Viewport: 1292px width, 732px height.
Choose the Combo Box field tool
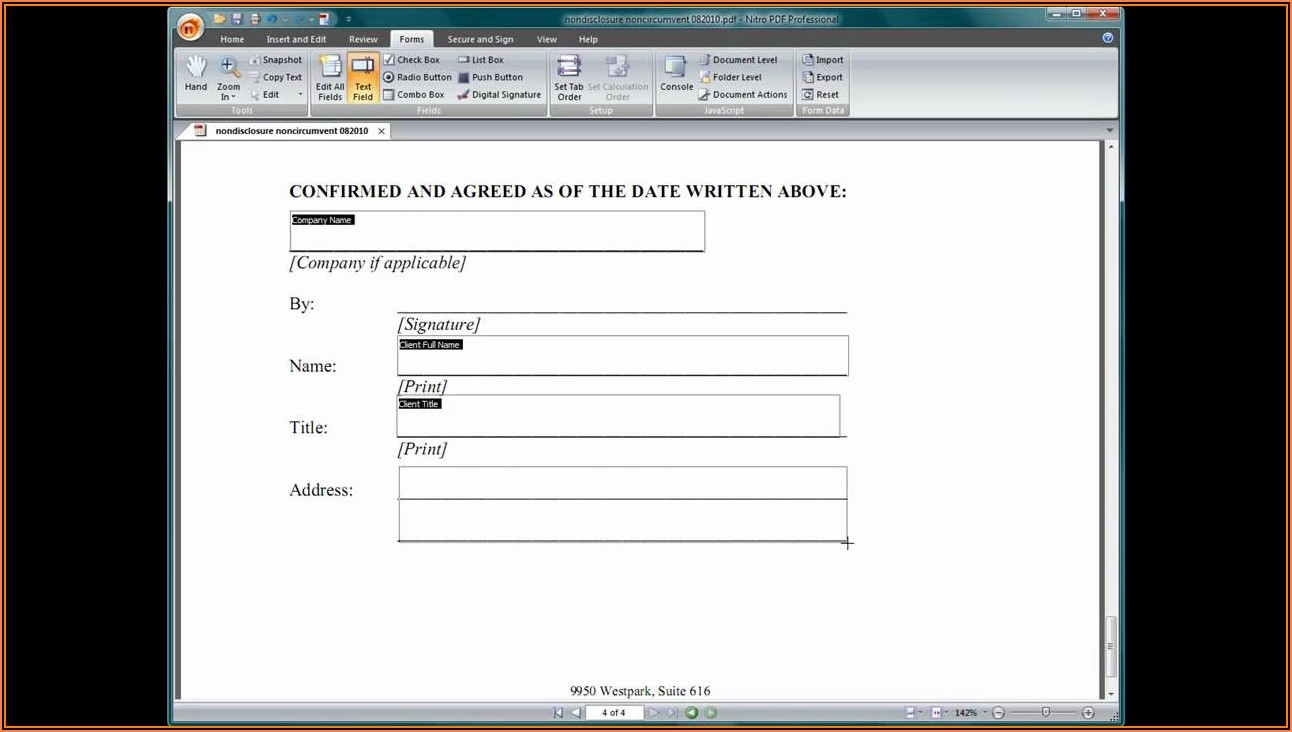click(413, 95)
